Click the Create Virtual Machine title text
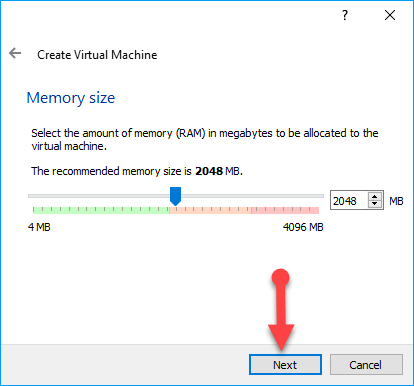Image resolution: width=414 pixels, height=386 pixels. click(97, 55)
